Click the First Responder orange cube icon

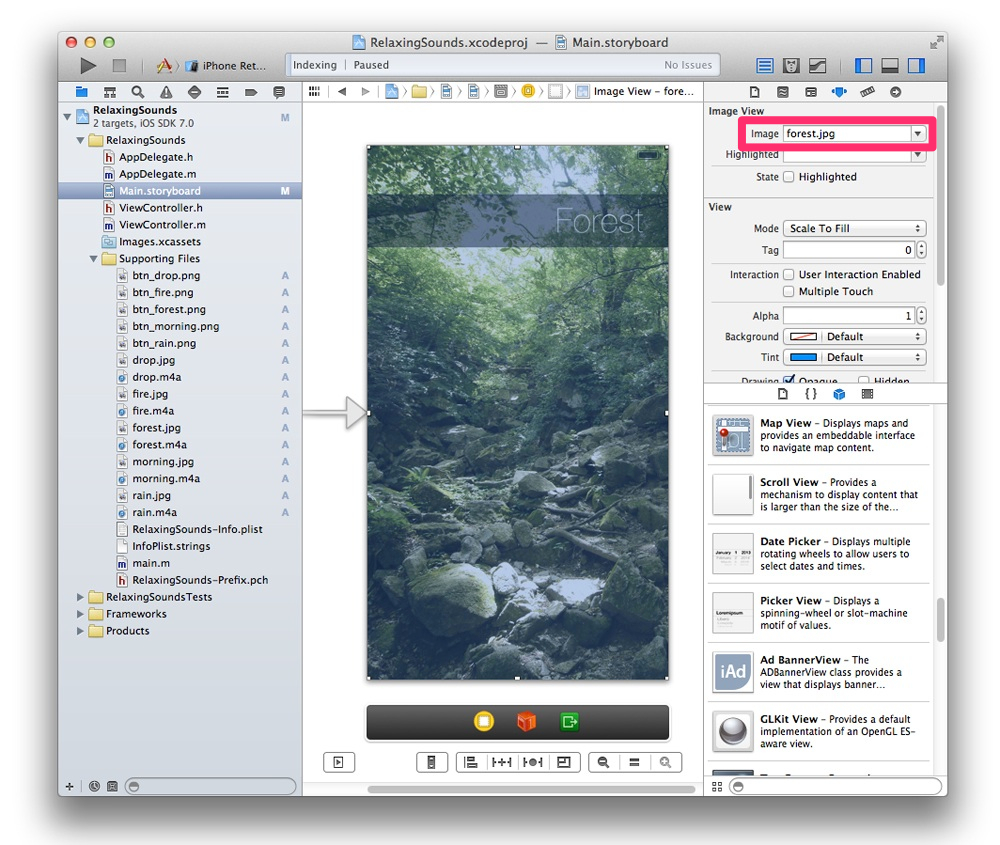[527, 721]
